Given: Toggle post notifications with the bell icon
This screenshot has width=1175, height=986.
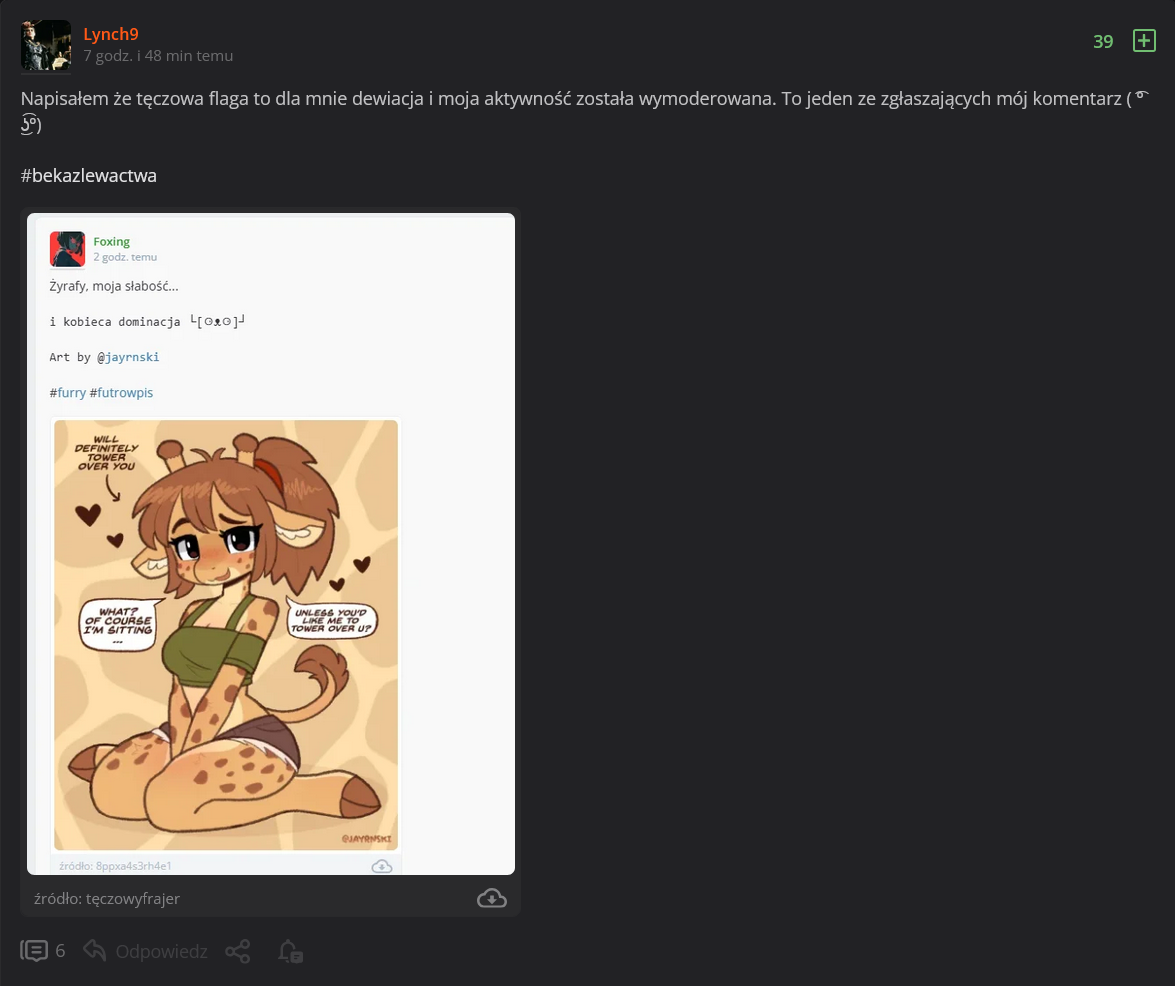Looking at the screenshot, I should (290, 950).
